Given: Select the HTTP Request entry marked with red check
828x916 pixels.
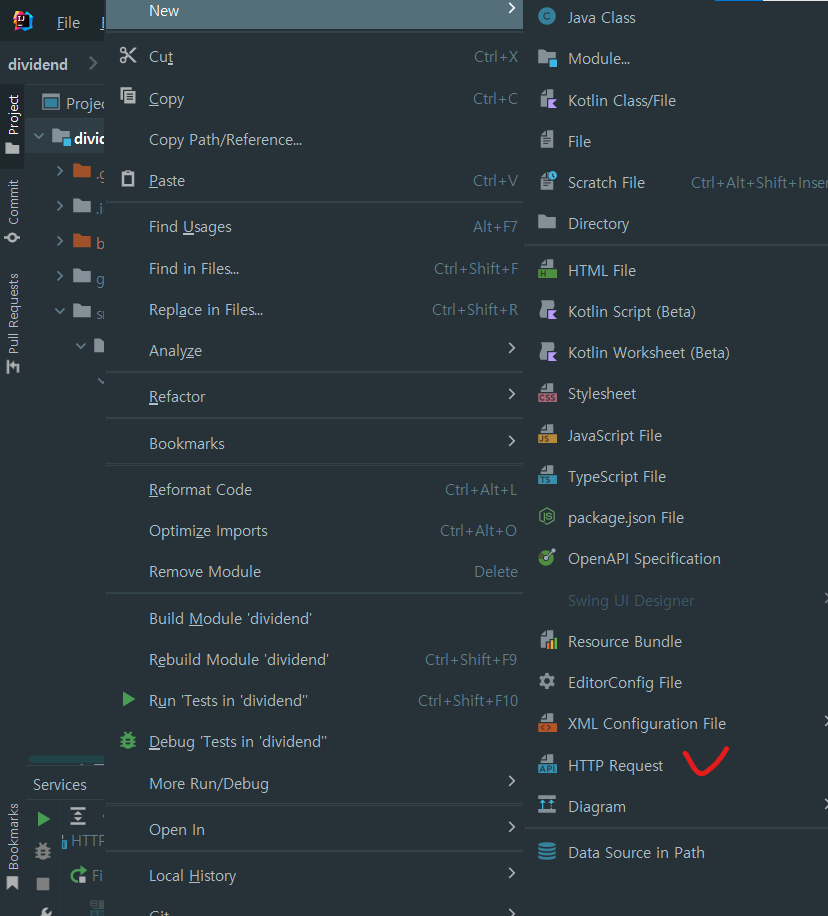Looking at the screenshot, I should click(614, 764).
